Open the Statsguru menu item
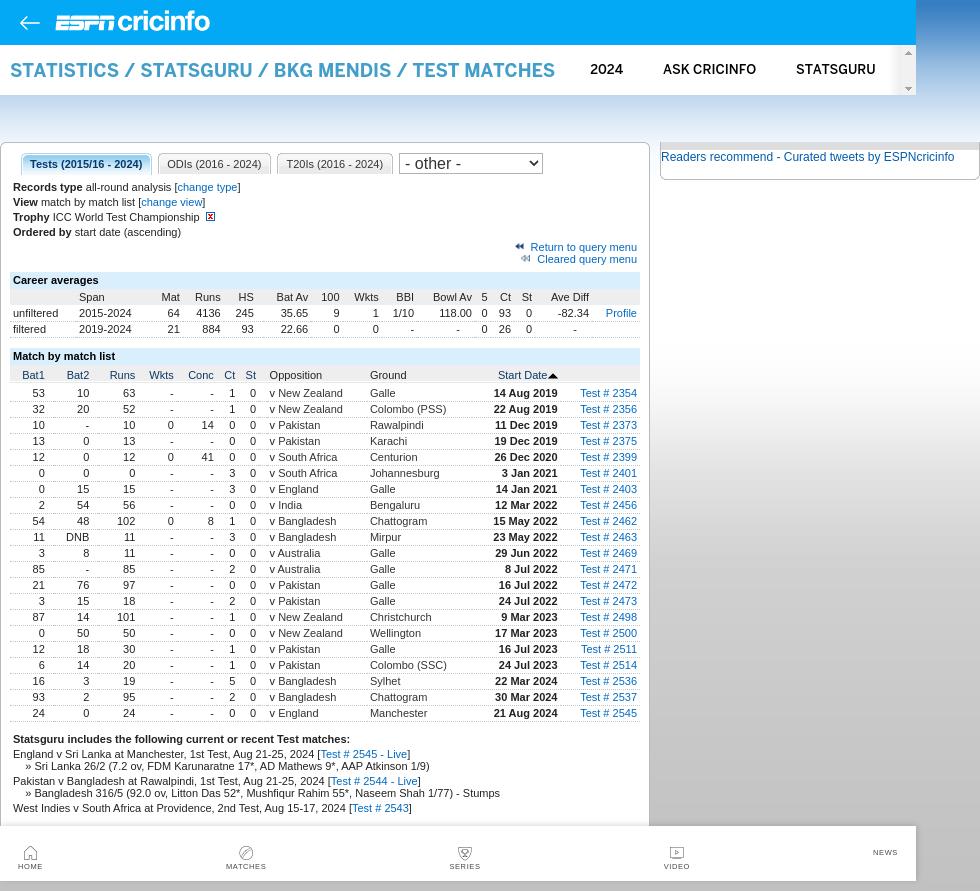Screen dimensions: 980x891 pyautogui.click(x=836, y=69)
